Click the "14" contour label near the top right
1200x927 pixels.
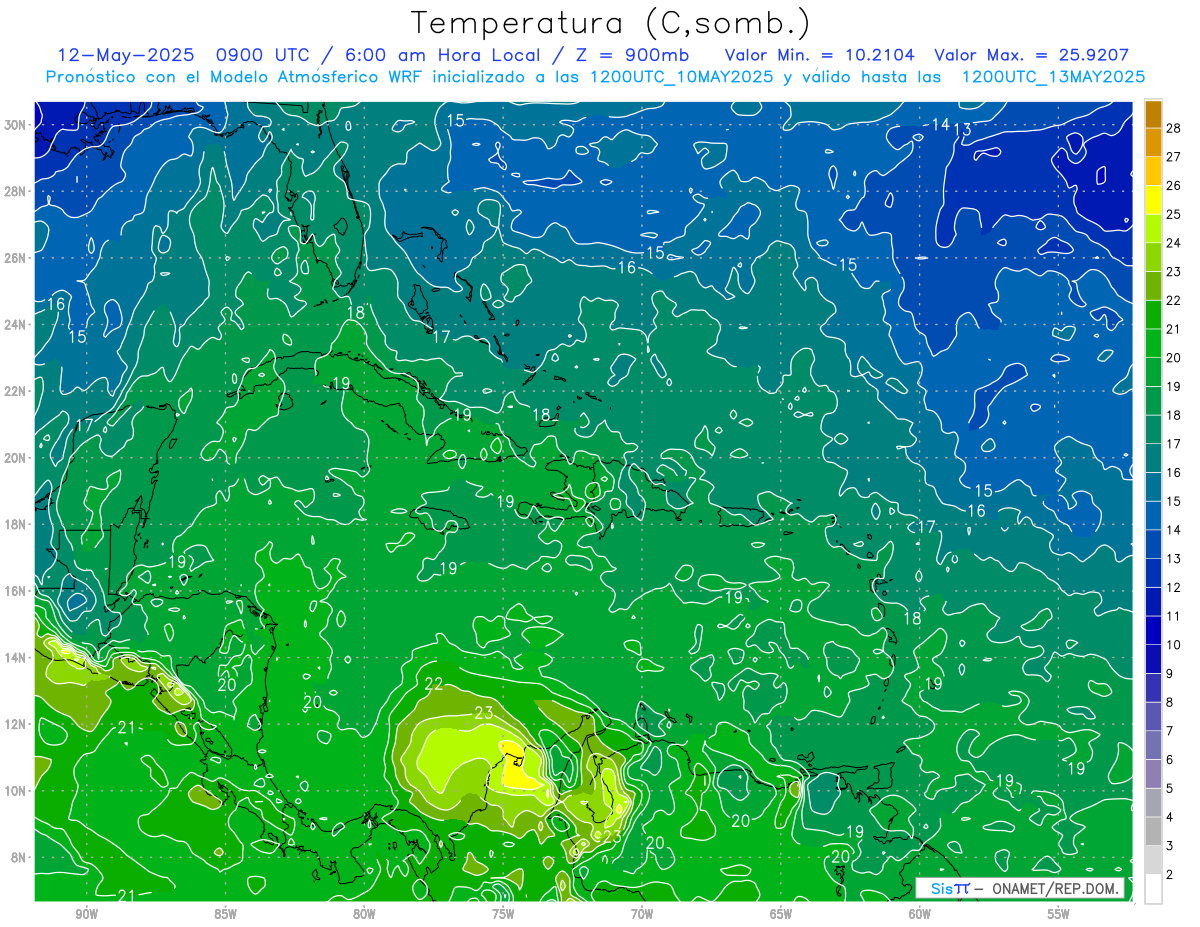[x=940, y=124]
